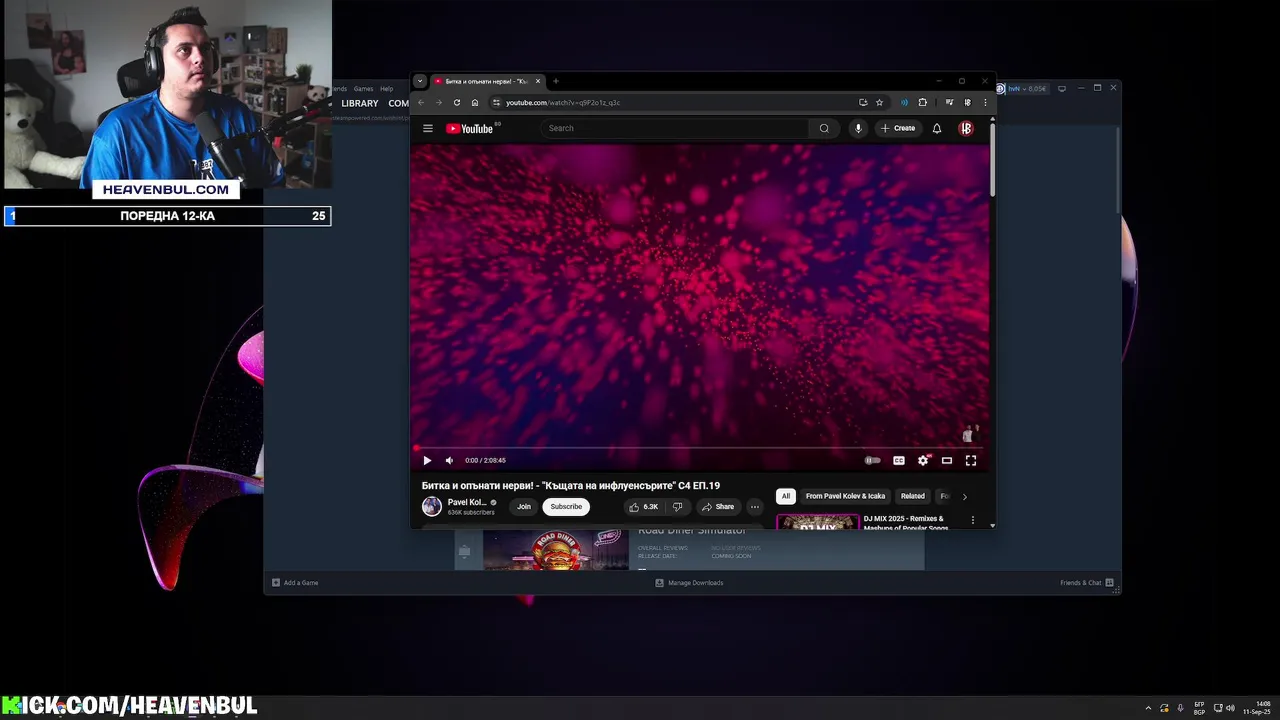Like the video (6.3K)
The width and height of the screenshot is (1280, 720).
[643, 506]
